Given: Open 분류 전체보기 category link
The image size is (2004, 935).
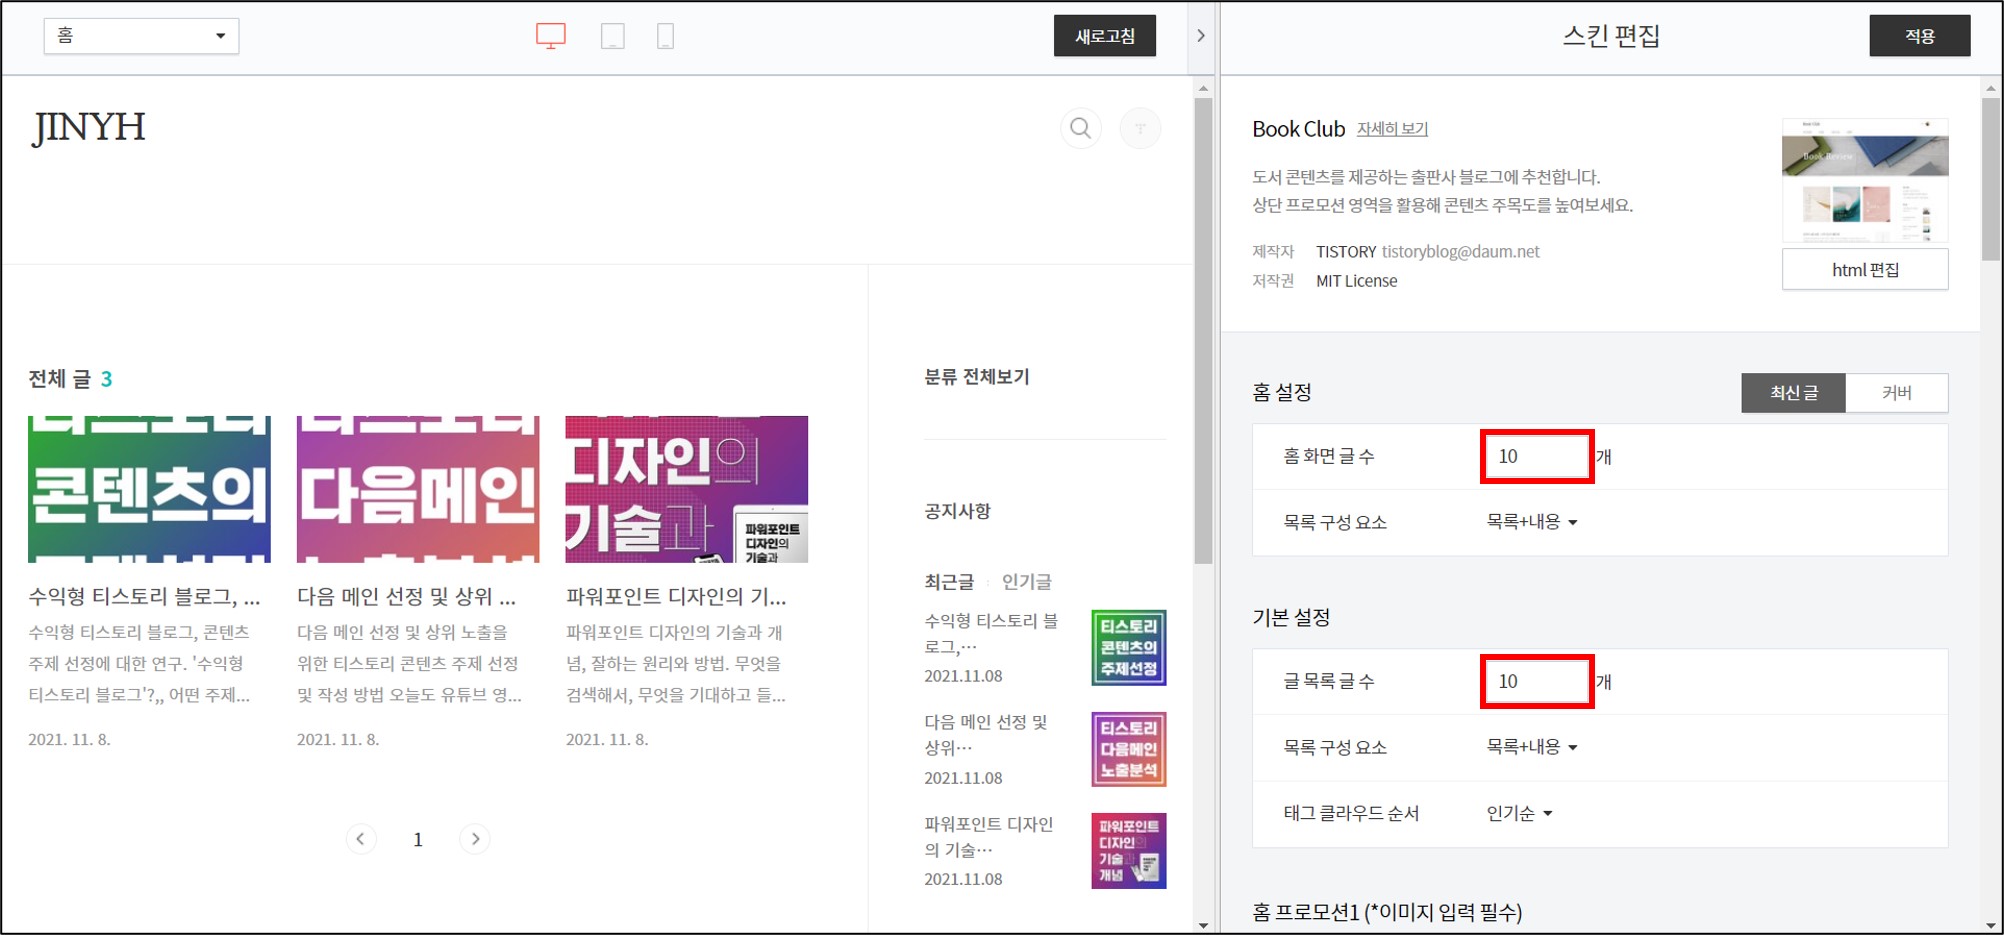Looking at the screenshot, I should tap(977, 377).
